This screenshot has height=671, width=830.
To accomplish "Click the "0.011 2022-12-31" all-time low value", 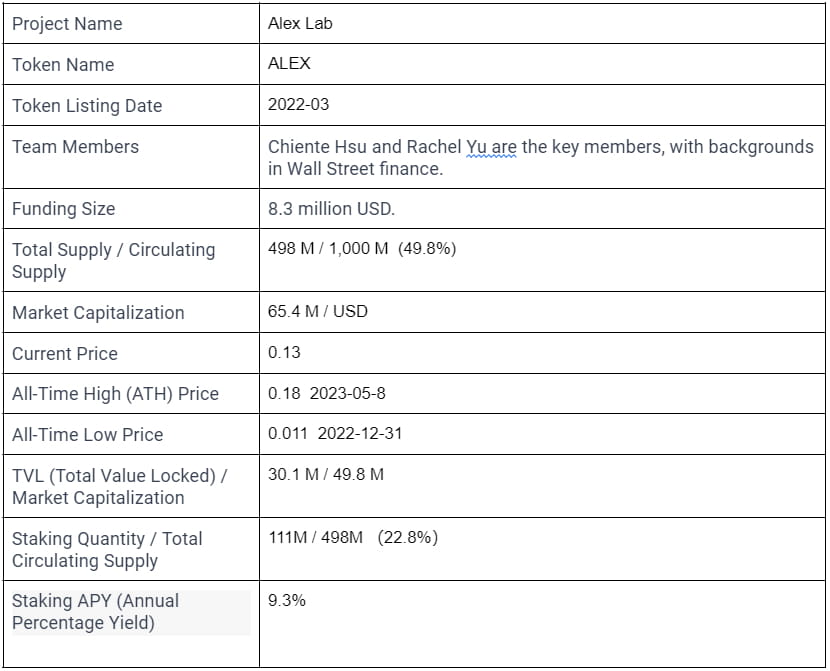I will (334, 434).
